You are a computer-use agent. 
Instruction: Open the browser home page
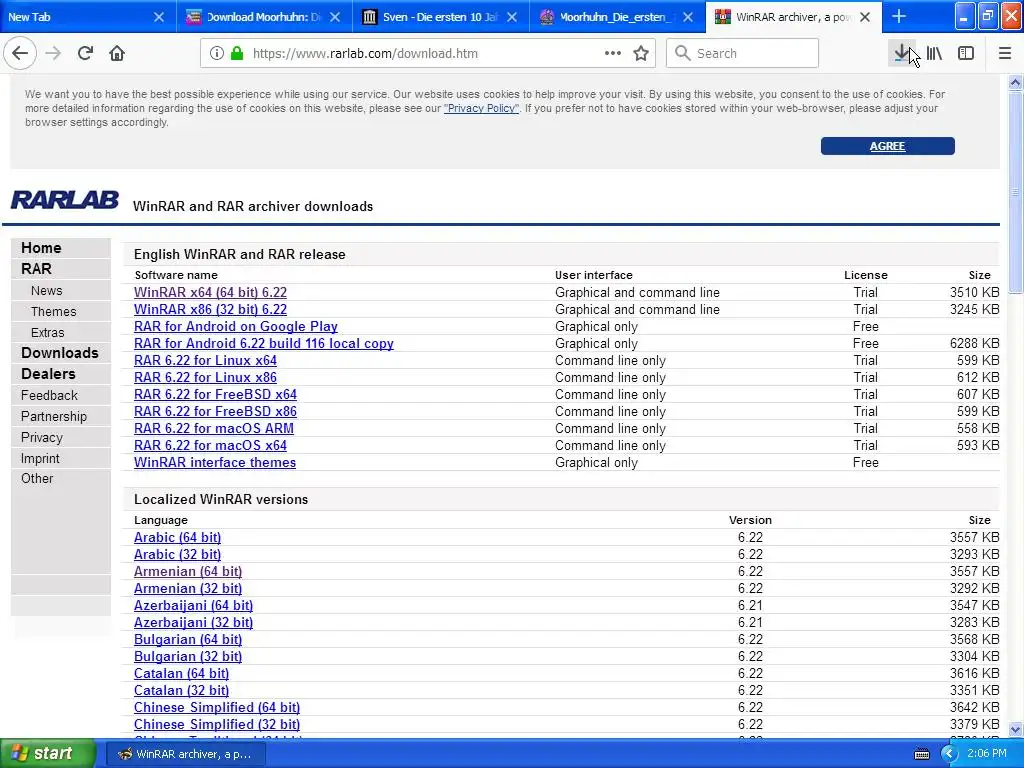click(117, 54)
